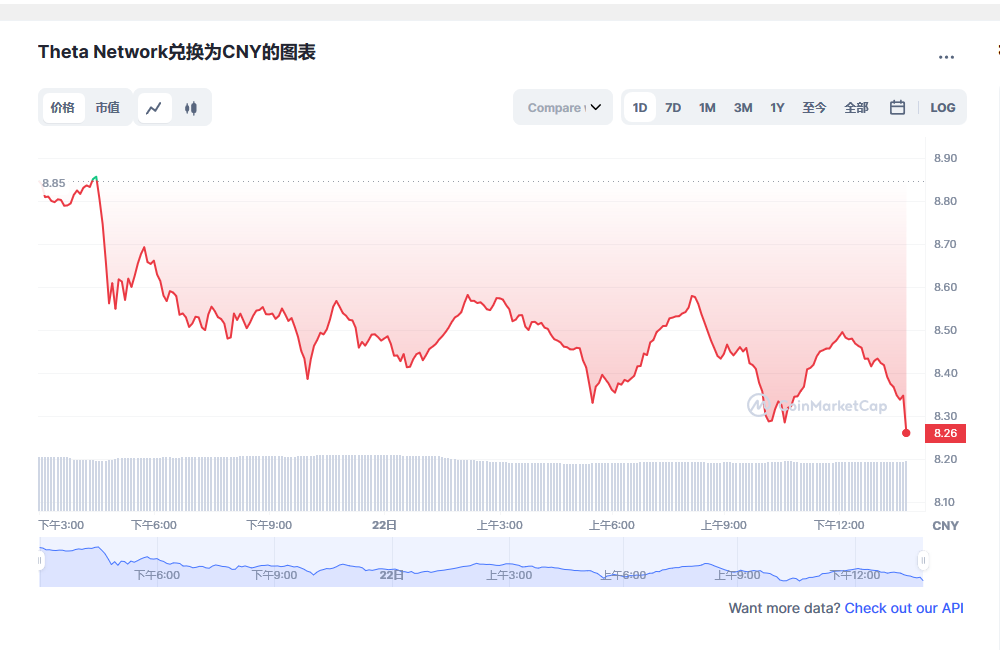1000x650 pixels.
Task: Open the three-dot more options menu
Action: click(x=946, y=57)
